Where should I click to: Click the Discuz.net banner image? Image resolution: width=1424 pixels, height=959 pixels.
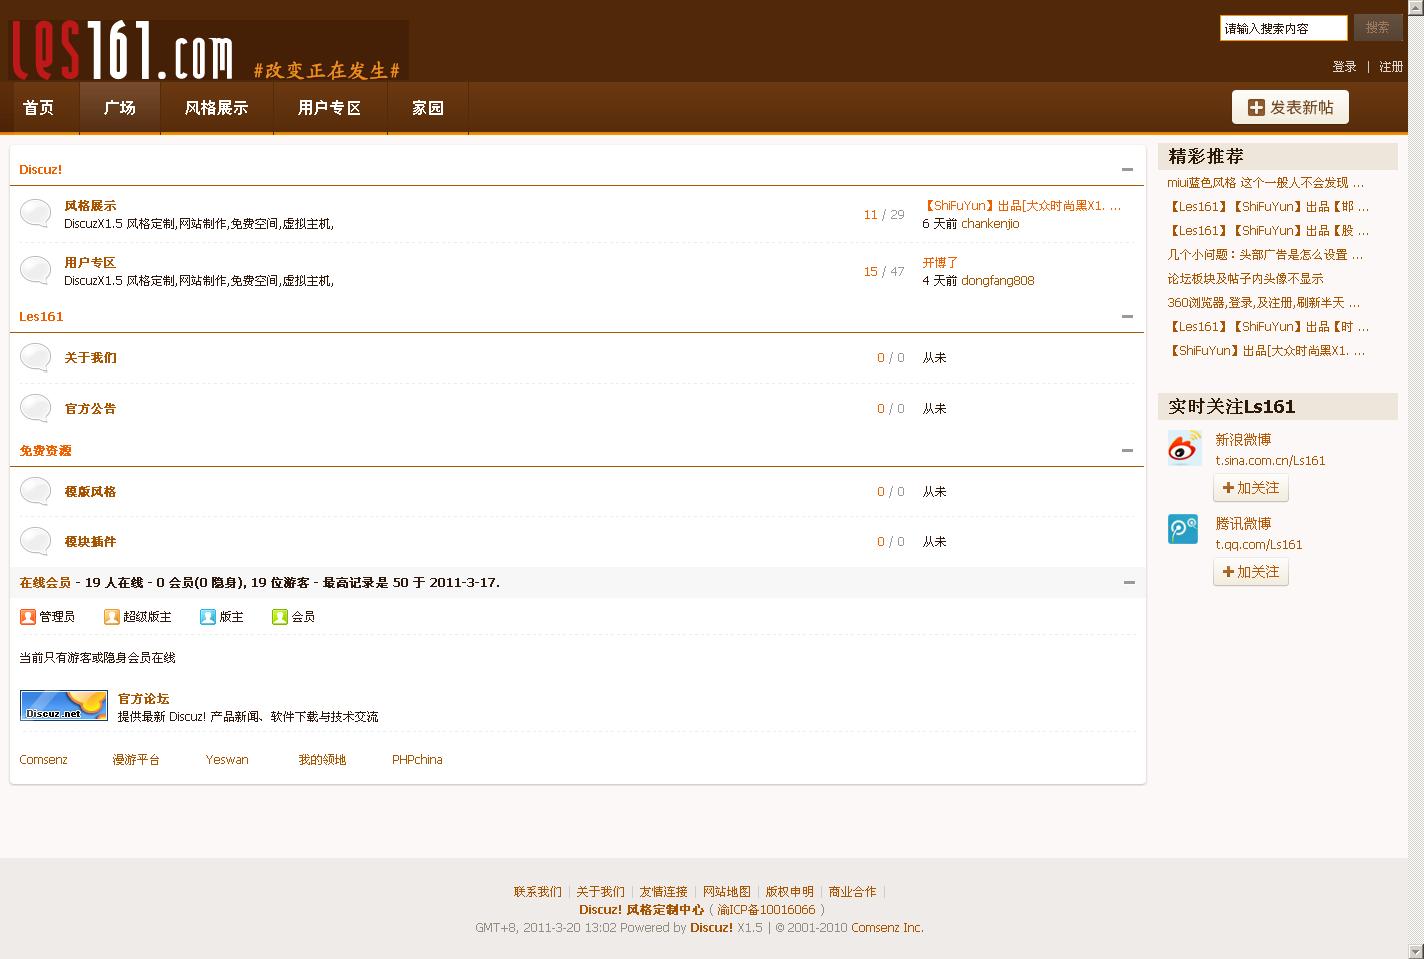click(64, 705)
